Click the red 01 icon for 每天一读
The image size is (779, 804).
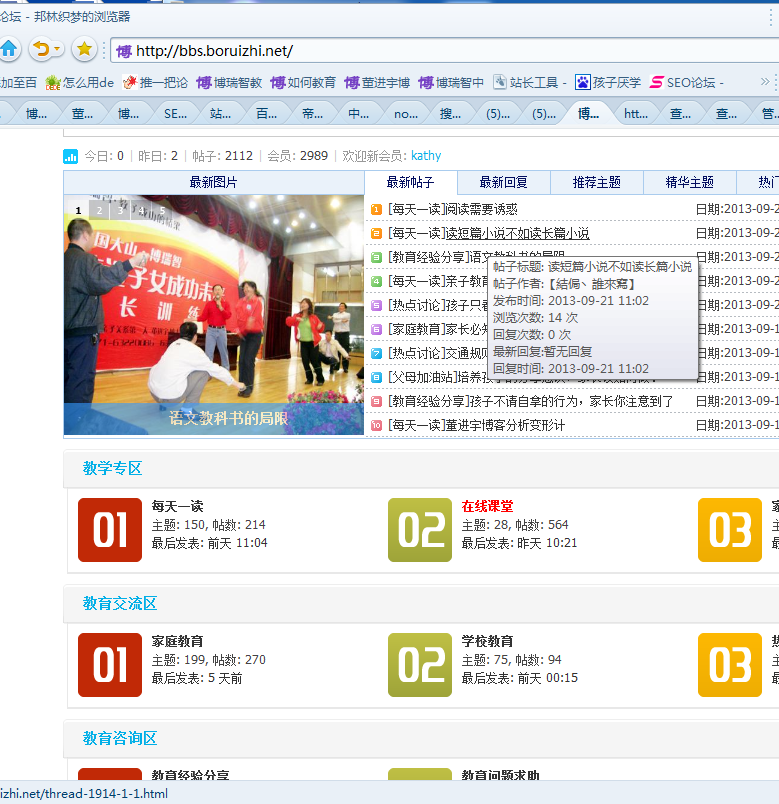point(110,530)
